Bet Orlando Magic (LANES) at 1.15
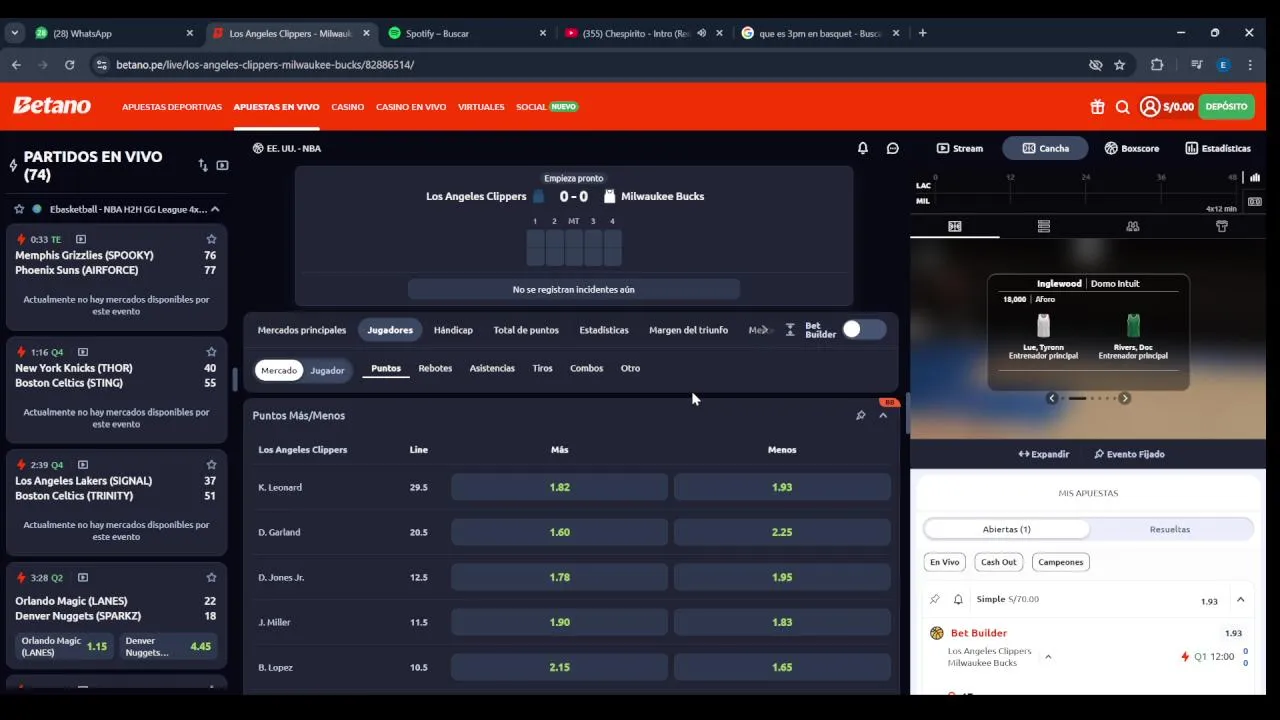Image resolution: width=1280 pixels, height=720 pixels. (64, 646)
